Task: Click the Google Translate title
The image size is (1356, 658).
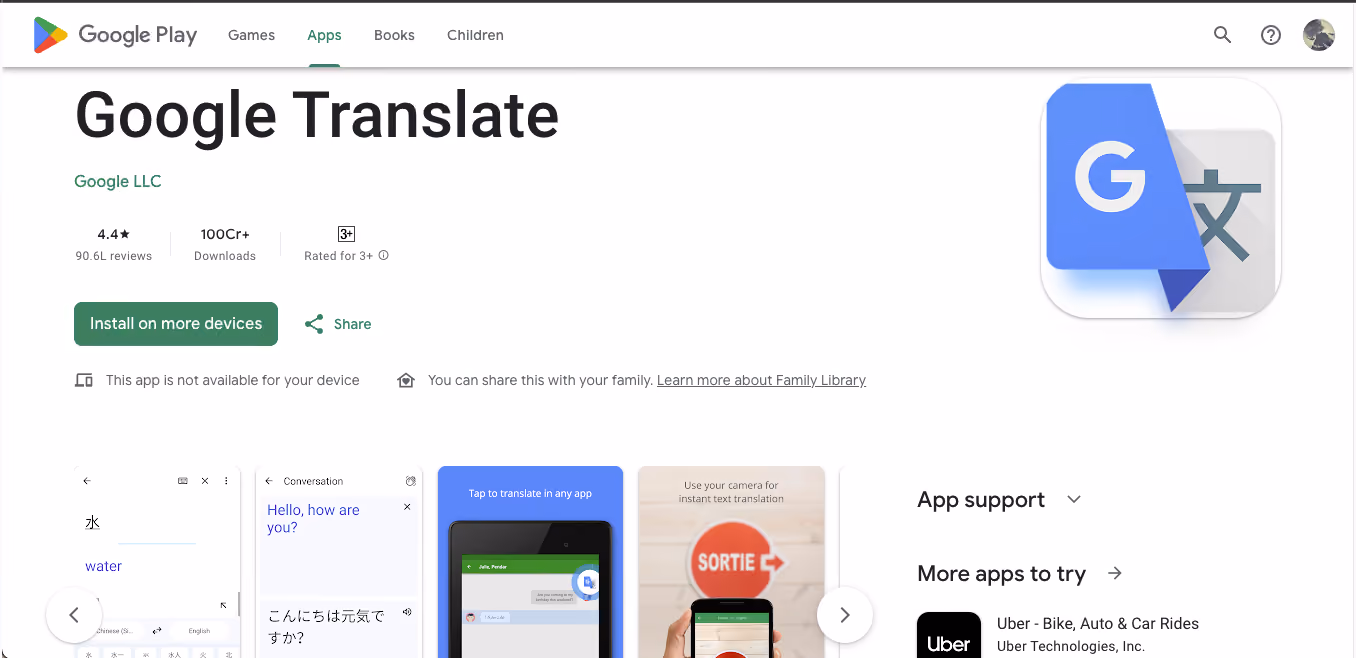Action: click(317, 115)
